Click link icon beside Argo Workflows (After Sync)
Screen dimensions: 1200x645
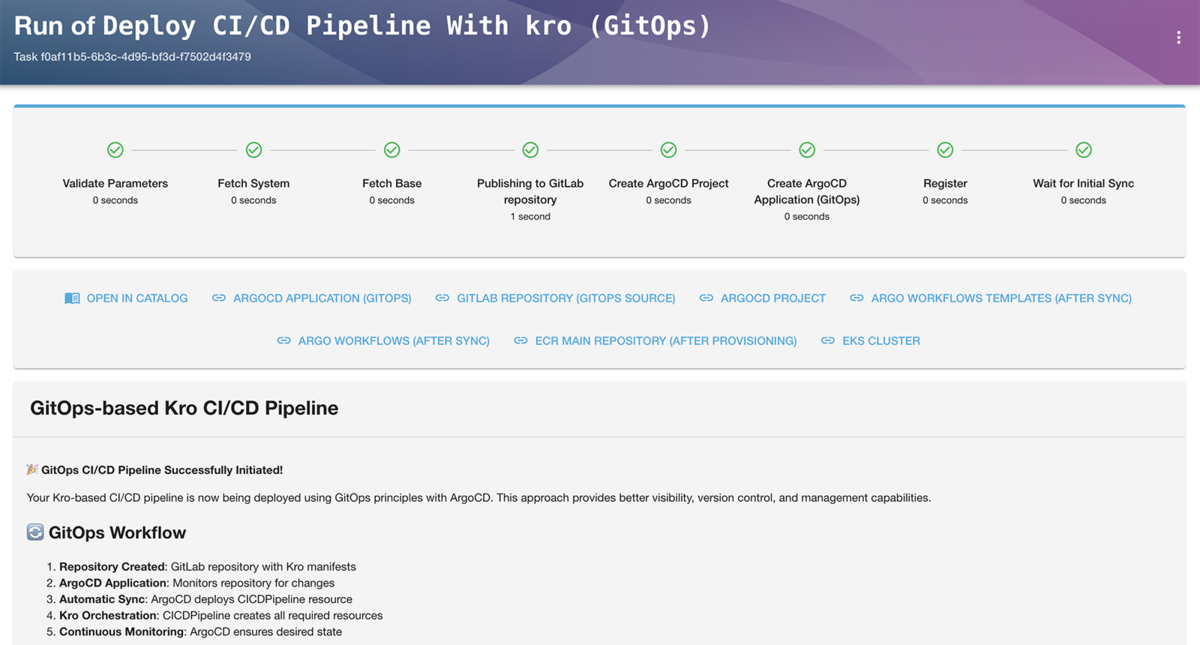click(284, 341)
